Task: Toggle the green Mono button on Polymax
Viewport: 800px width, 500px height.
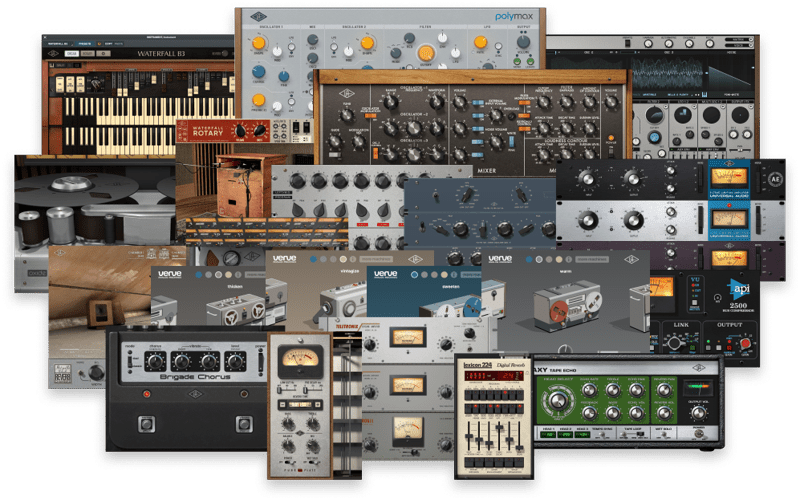Action: (517, 61)
